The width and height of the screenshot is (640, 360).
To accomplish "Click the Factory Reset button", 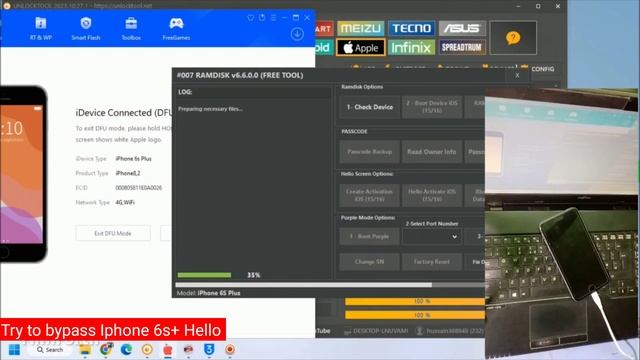I will 432,262.
